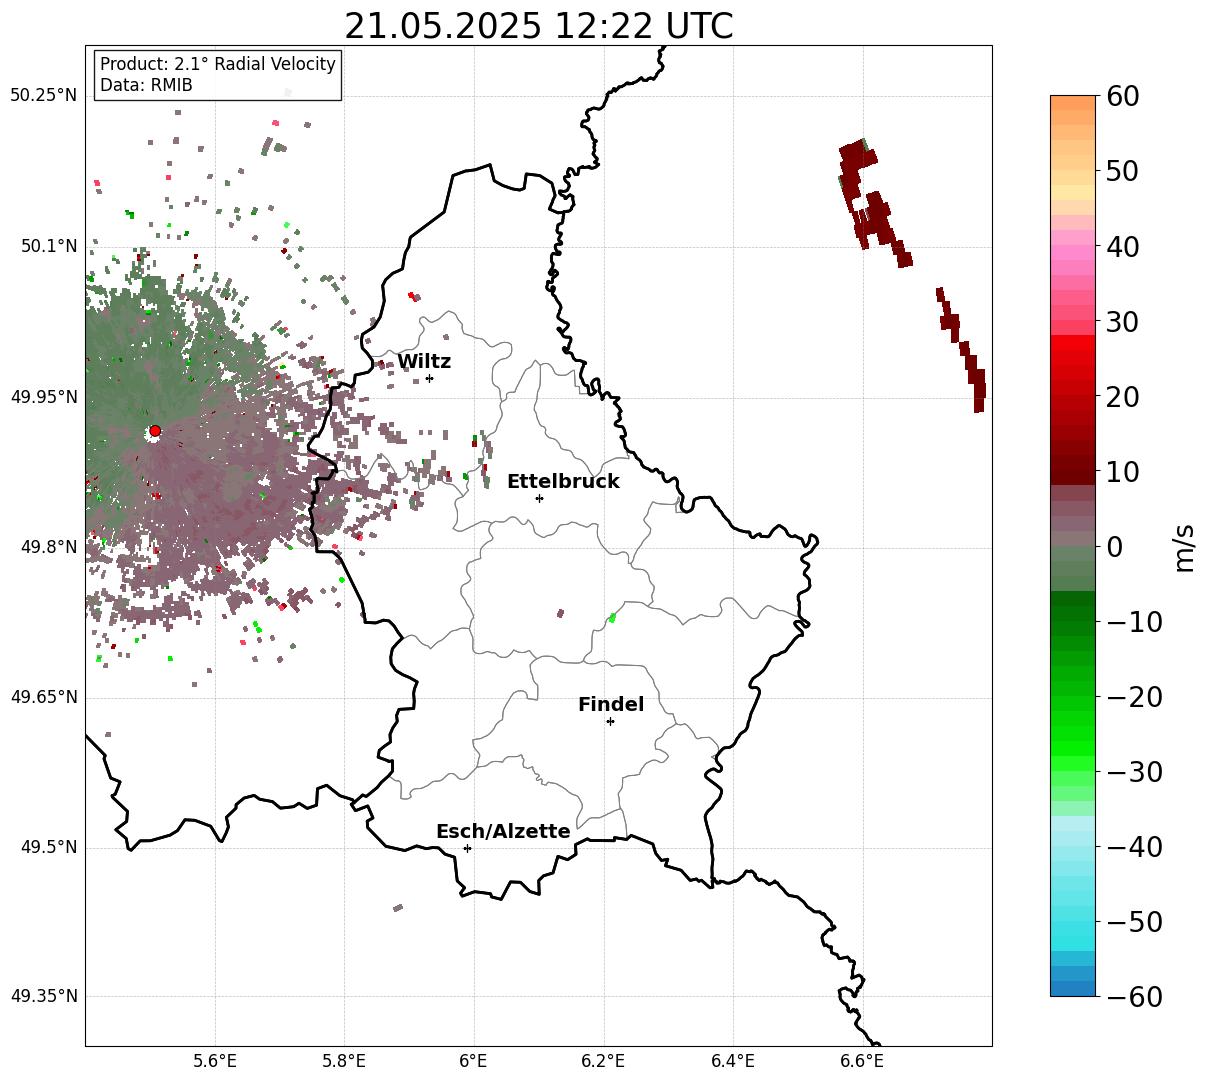This screenshot has height=1081, width=1207.
Task: Click the "Data: RMIB" label
Action: [x=146, y=85]
